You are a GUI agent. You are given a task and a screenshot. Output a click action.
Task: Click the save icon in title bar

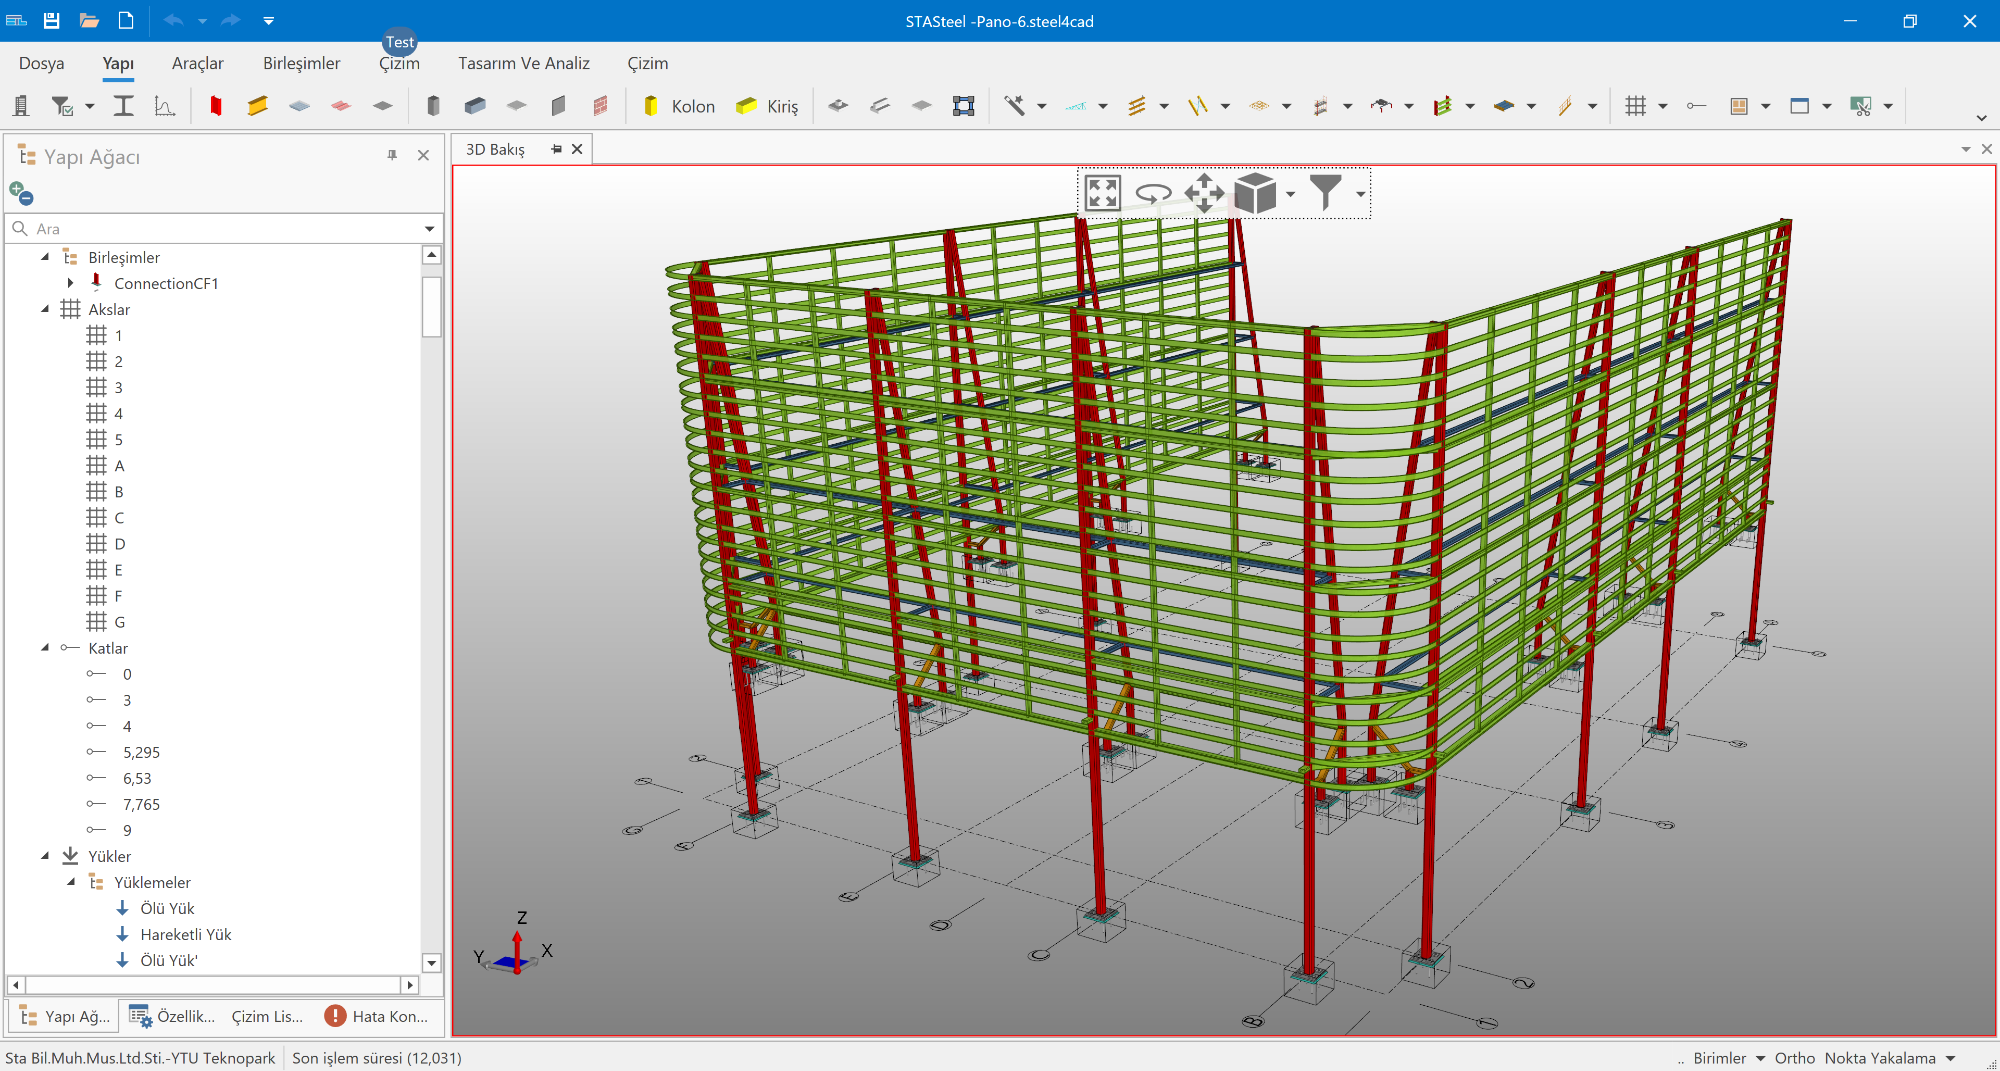[52, 21]
